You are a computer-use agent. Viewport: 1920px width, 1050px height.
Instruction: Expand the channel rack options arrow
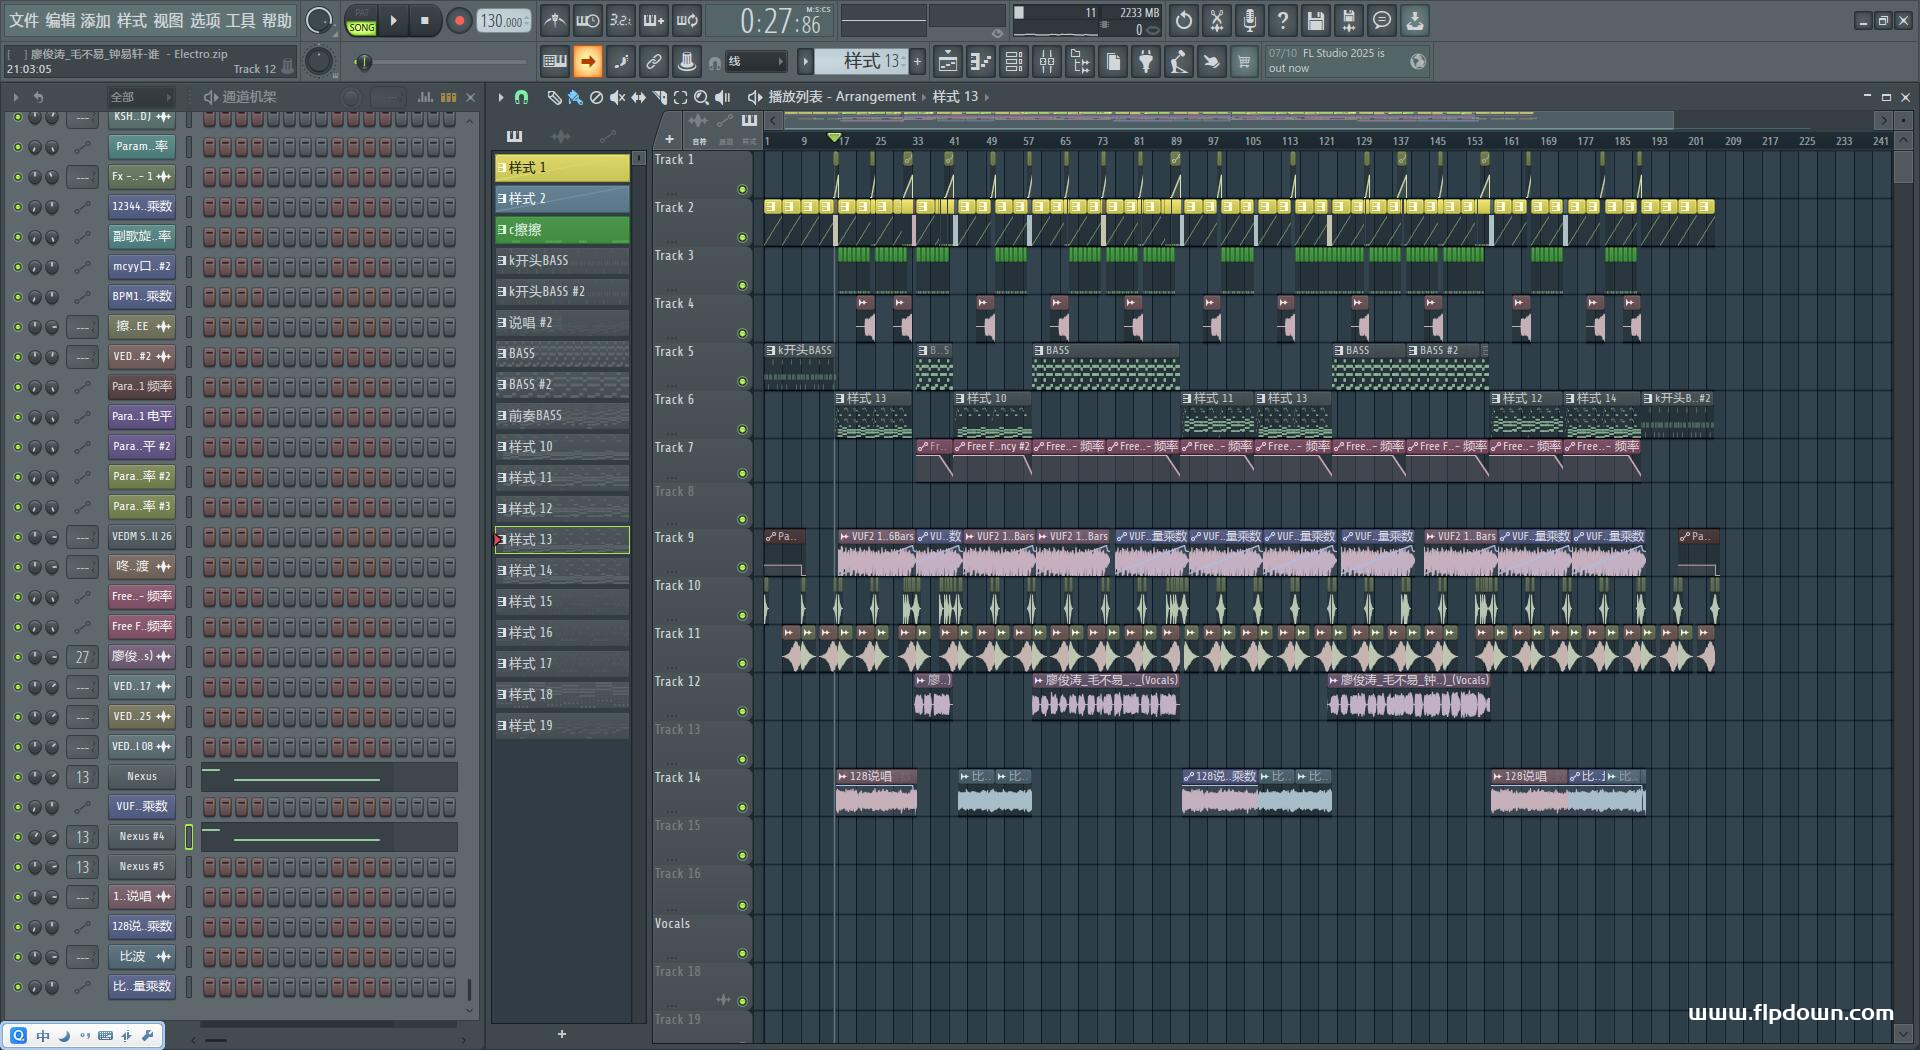click(x=16, y=97)
